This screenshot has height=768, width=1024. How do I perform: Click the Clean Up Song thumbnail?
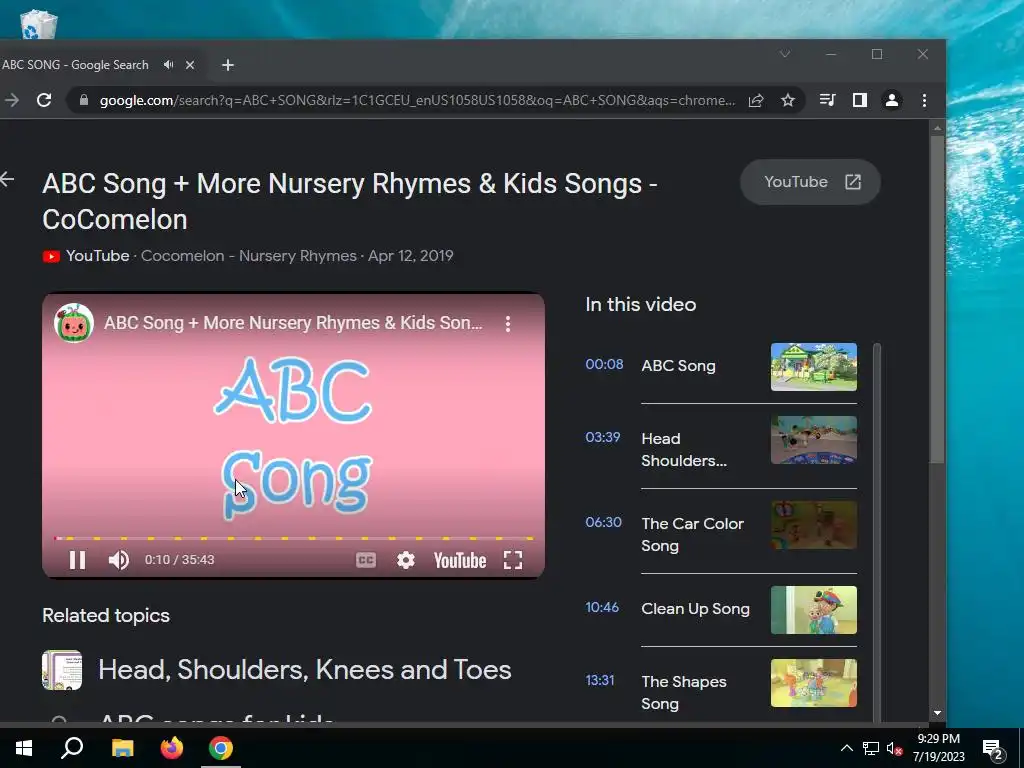(814, 610)
